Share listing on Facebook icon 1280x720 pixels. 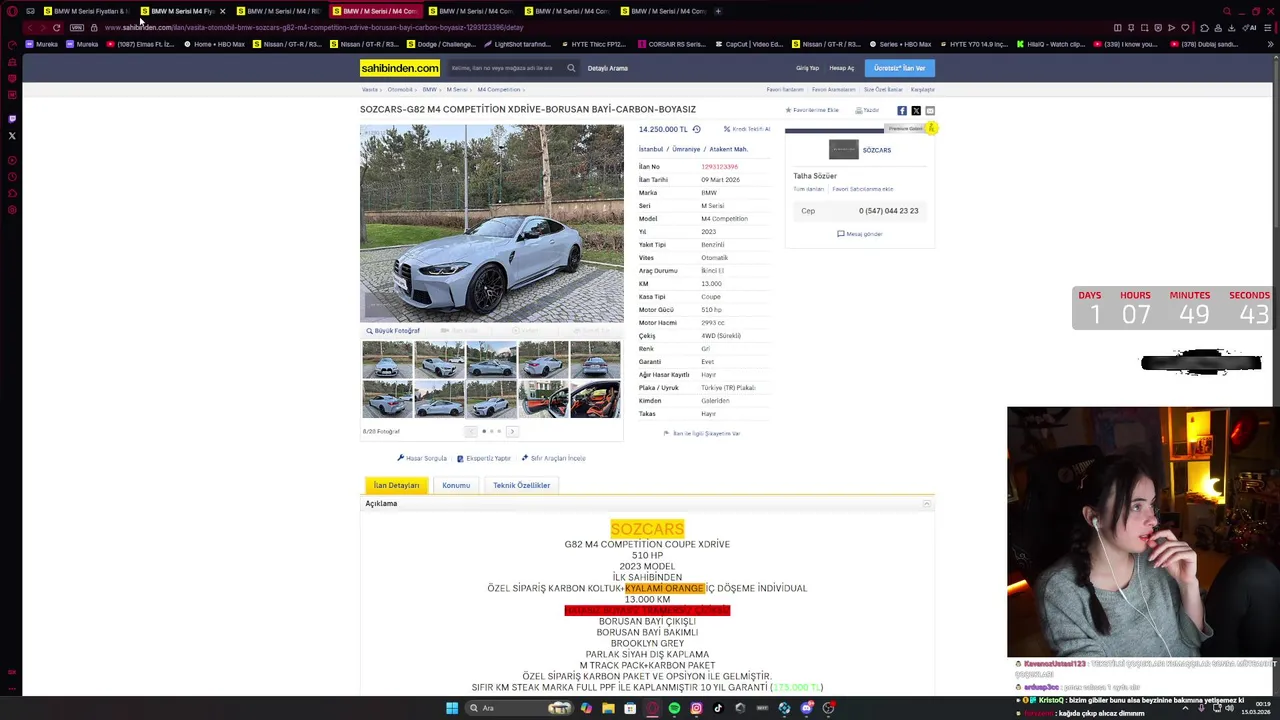tap(902, 111)
